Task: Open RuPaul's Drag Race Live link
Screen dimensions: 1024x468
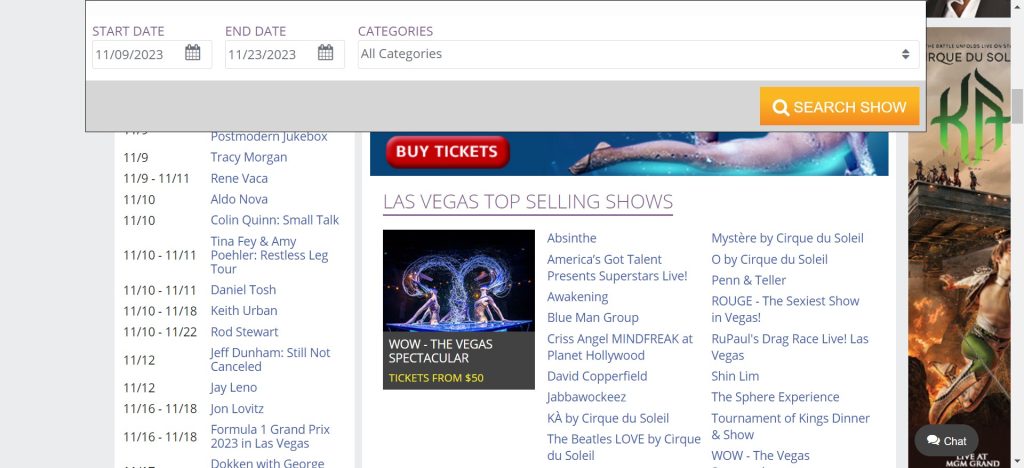Action: 790,347
